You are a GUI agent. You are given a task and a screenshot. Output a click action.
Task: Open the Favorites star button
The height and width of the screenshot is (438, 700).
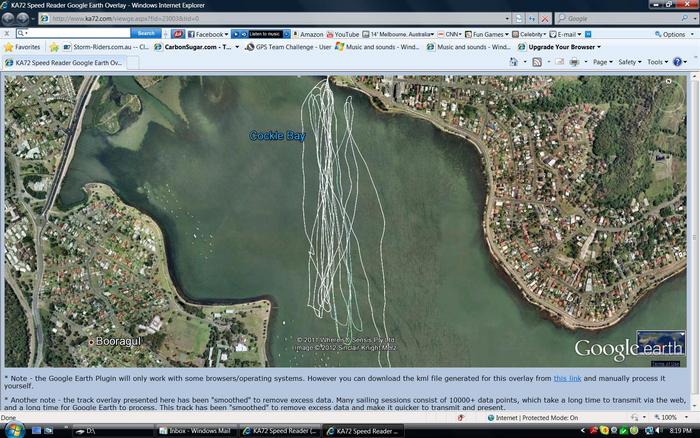pos(22,47)
